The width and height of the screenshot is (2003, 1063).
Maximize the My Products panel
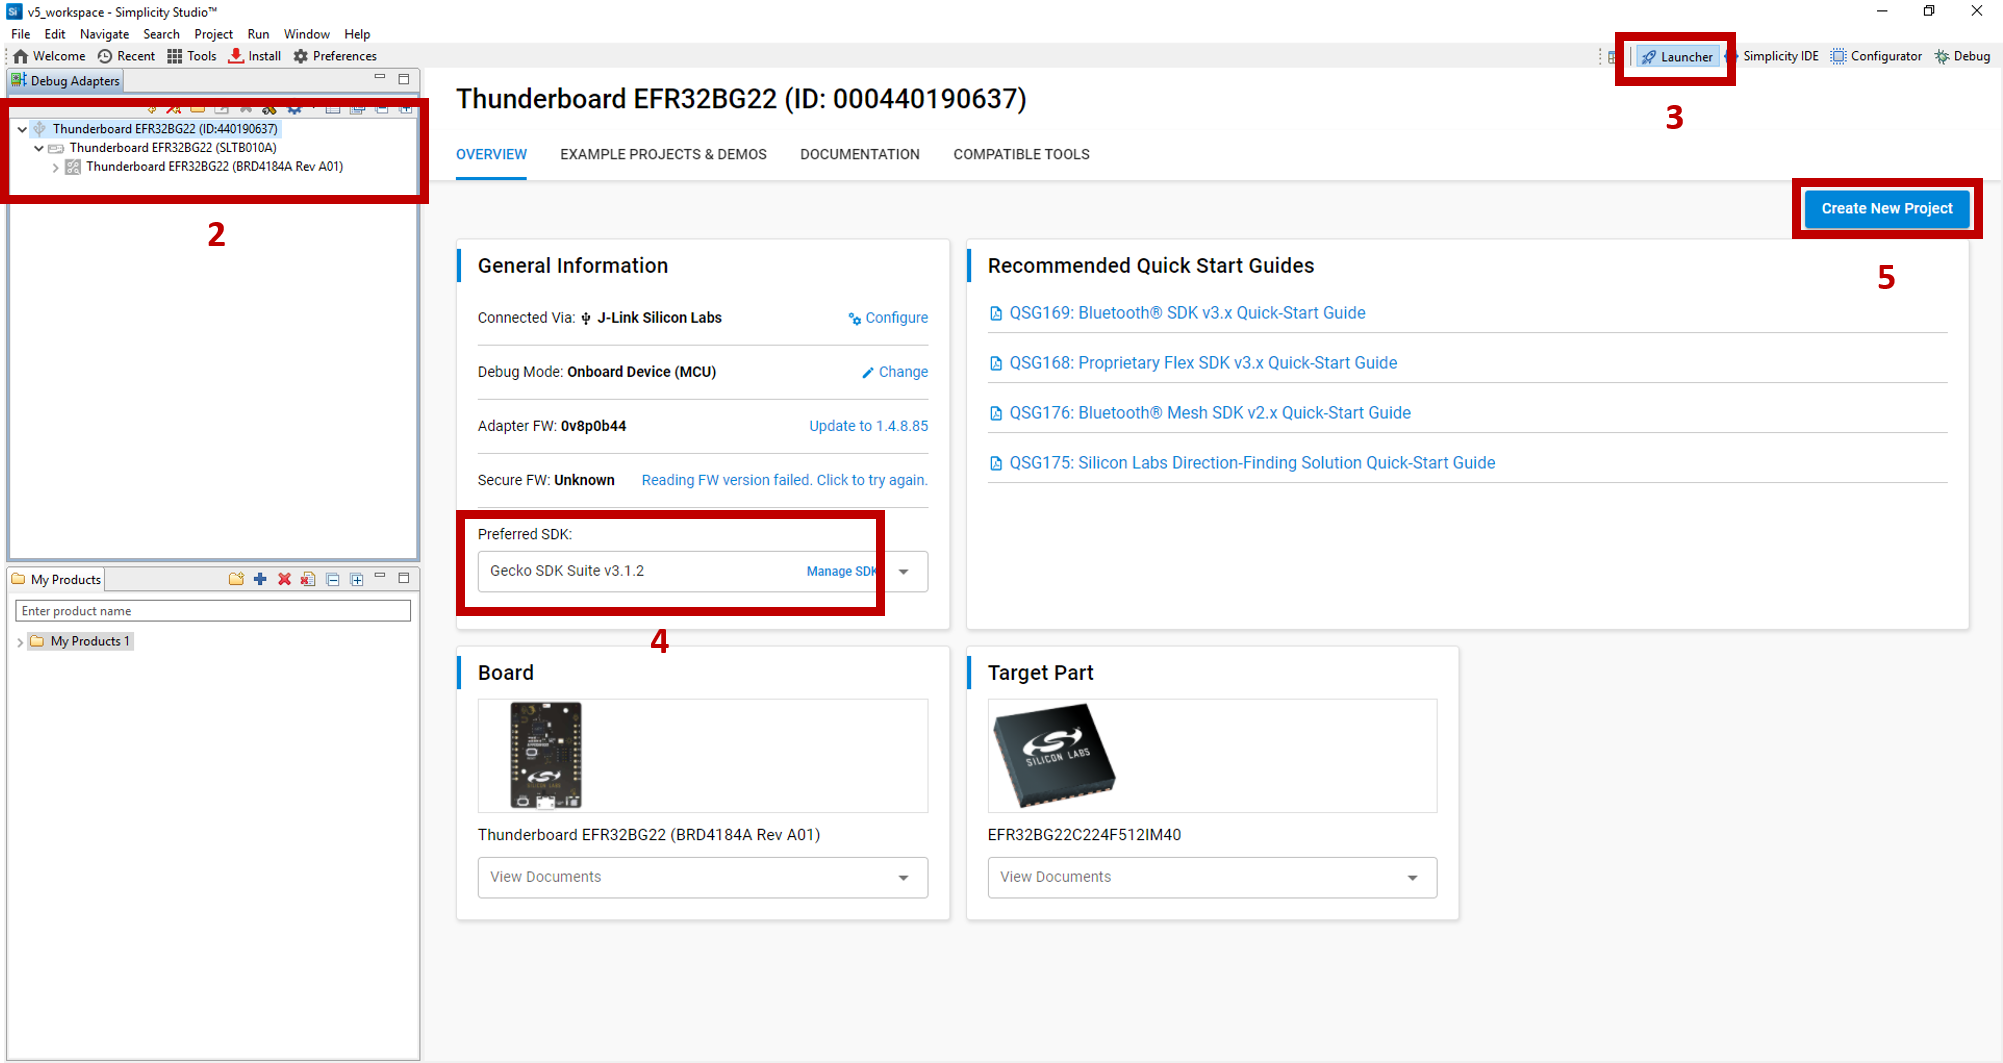tap(404, 578)
